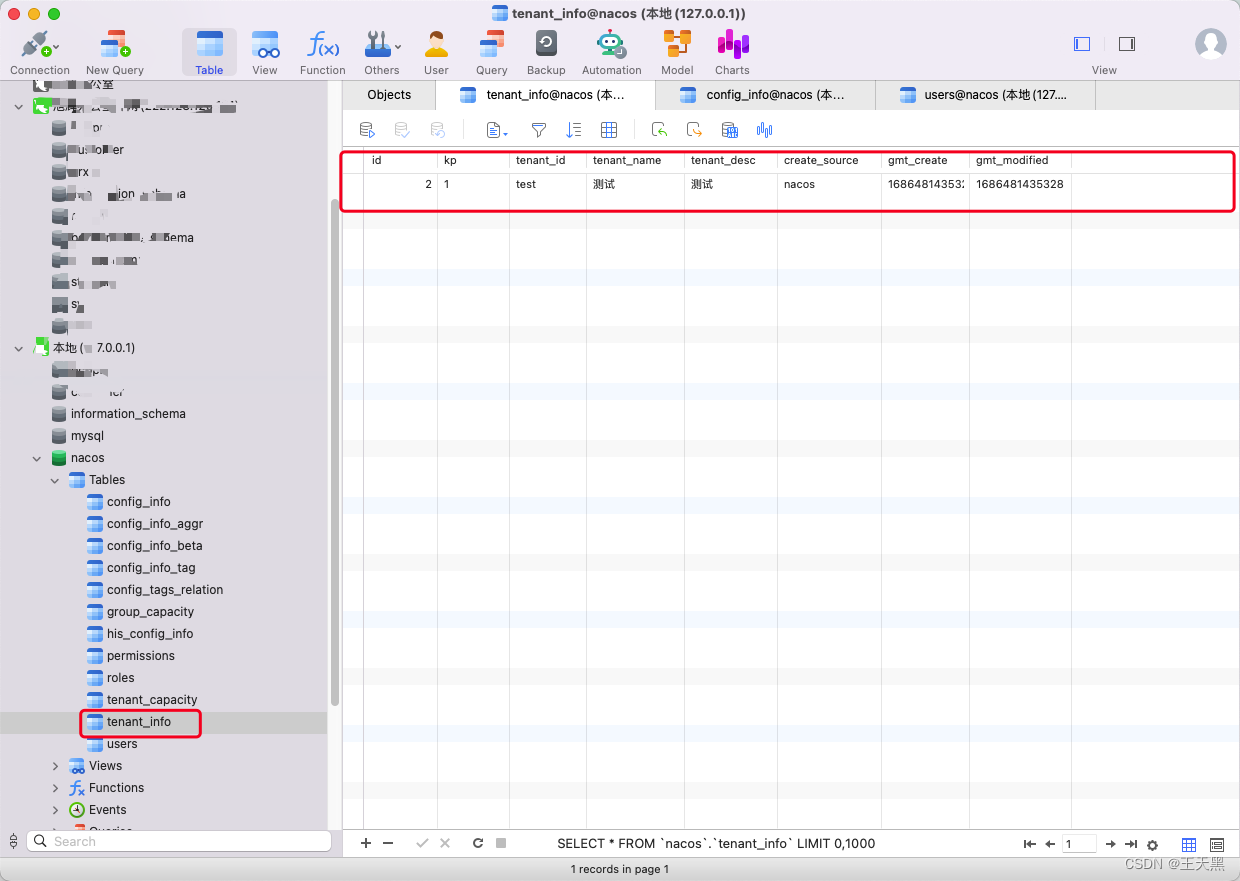The image size is (1240, 881).
Task: Open the Query toolbar icon
Action: click(x=491, y=52)
